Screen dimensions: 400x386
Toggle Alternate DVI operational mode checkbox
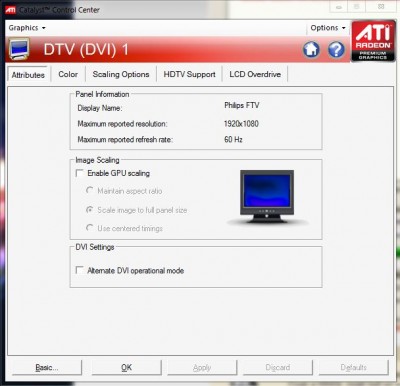80,270
